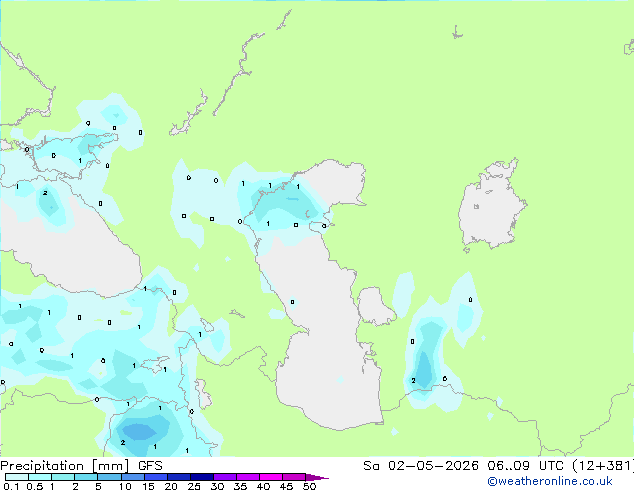This screenshot has height=490, width=634.
Task: Click the 'Sa 02-05-2026 06..09 UTC (12+381)' timestamp
Action: point(498,466)
